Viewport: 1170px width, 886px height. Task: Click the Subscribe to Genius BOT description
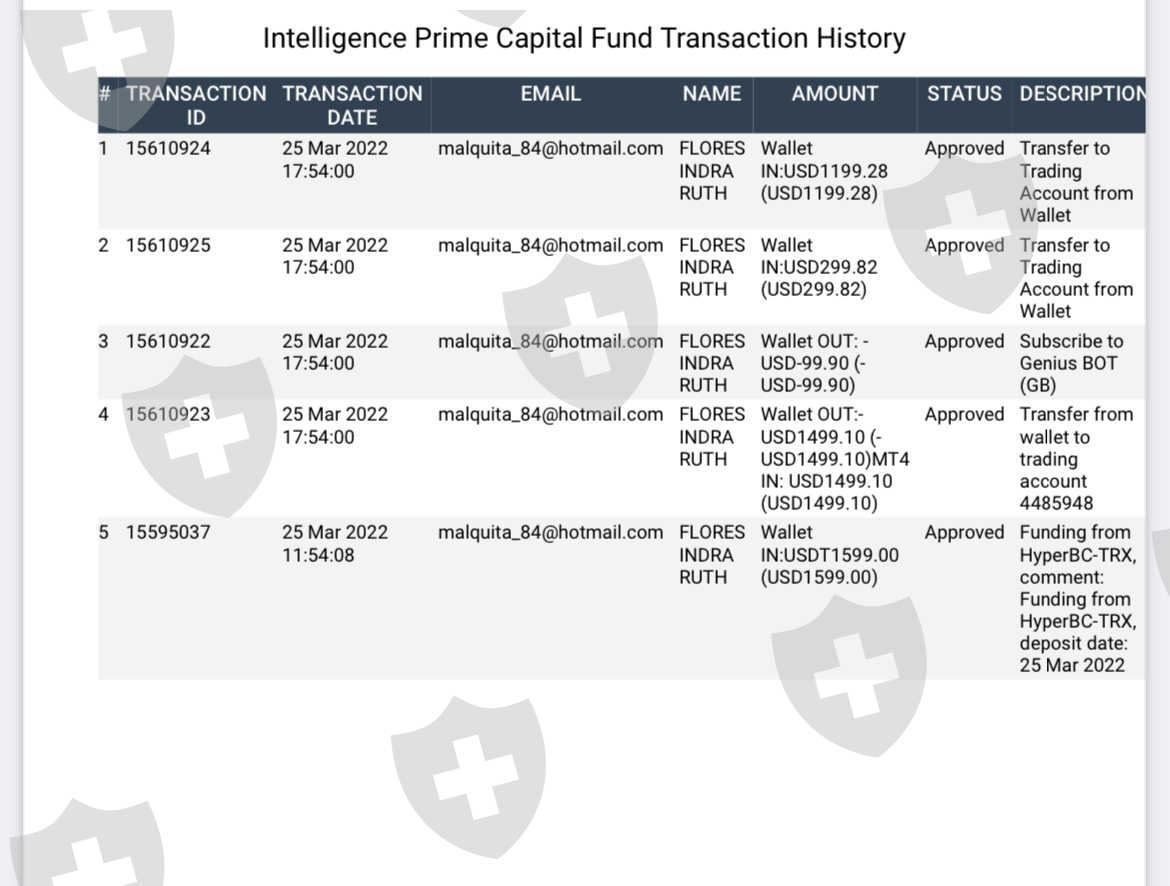click(1070, 363)
